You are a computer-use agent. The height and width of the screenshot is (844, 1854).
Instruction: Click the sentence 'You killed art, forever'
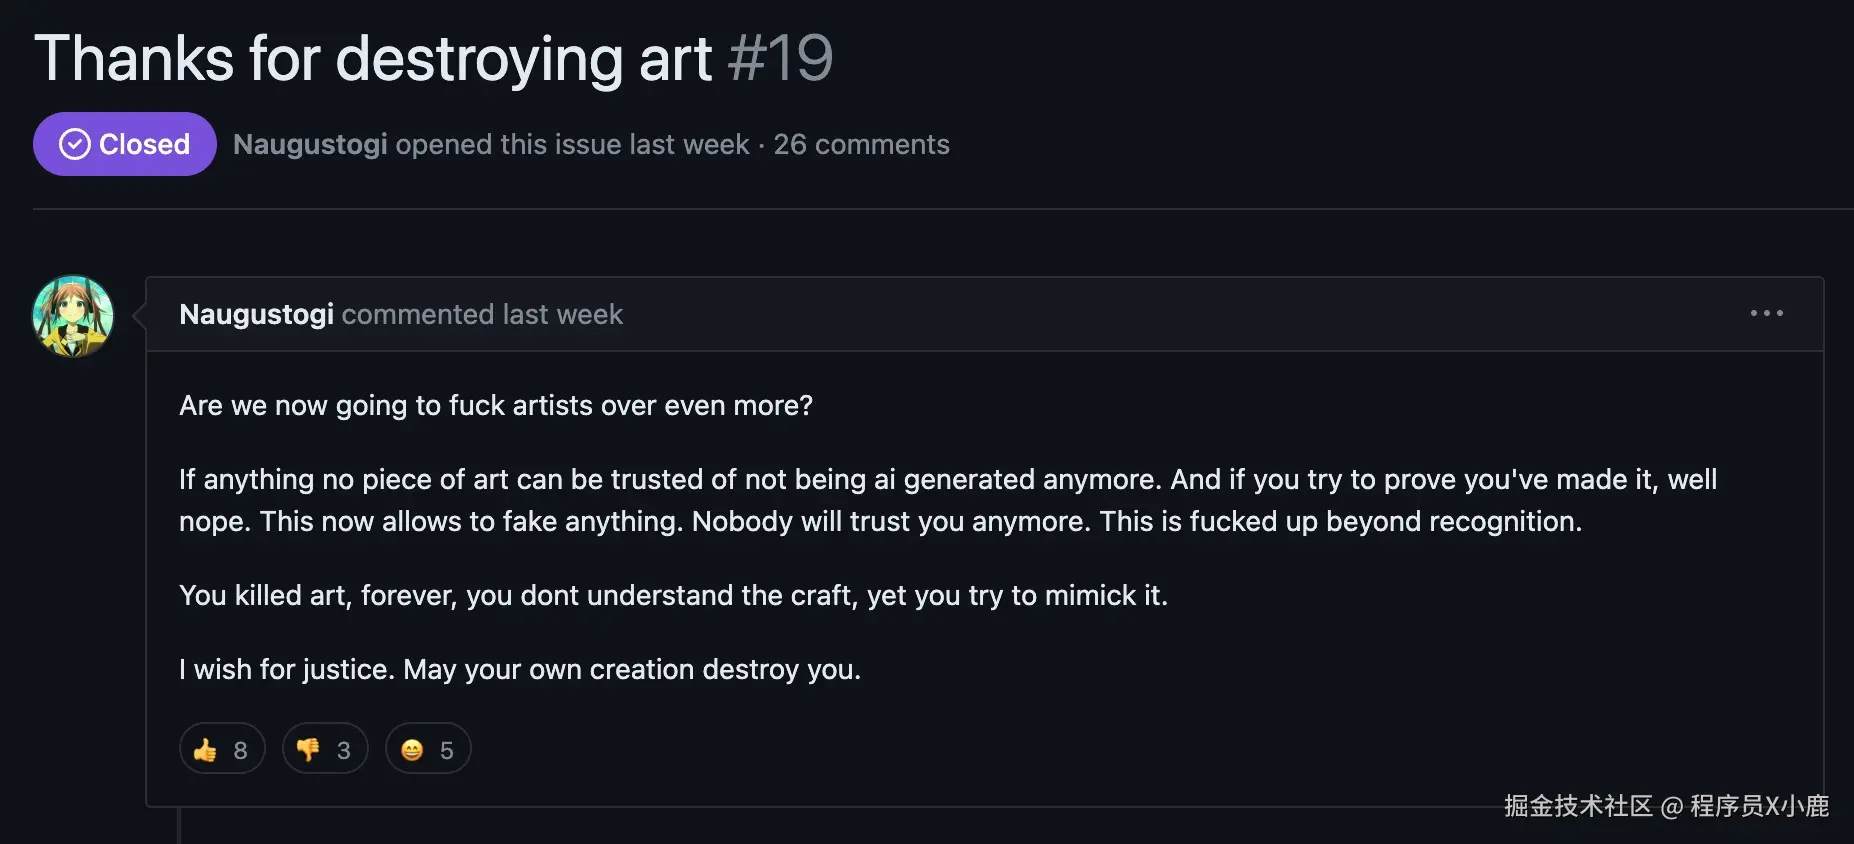(x=672, y=595)
